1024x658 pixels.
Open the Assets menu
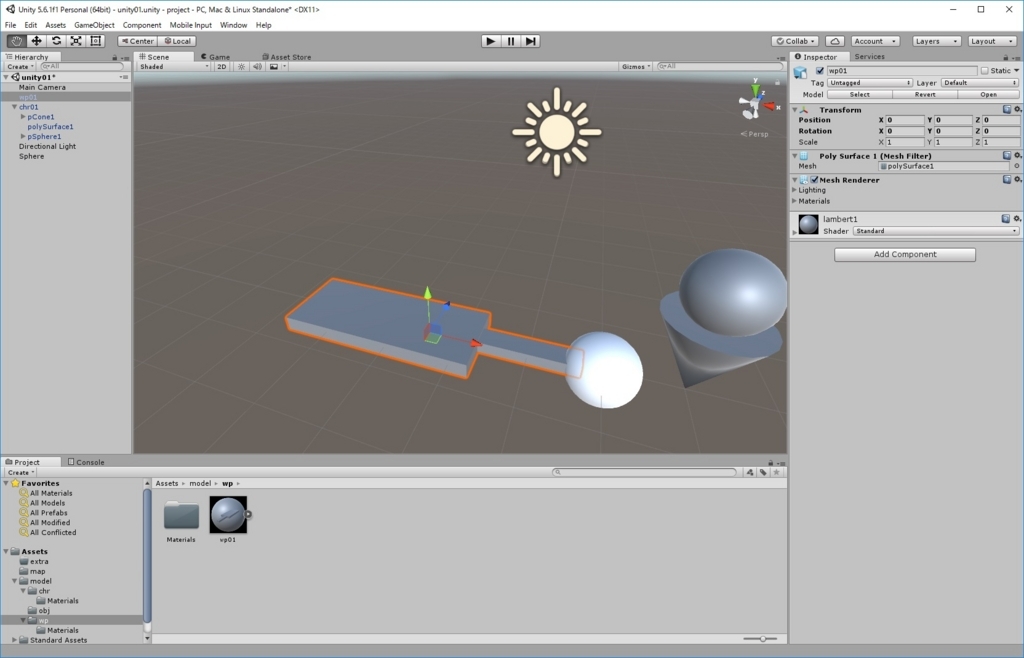click(x=56, y=25)
